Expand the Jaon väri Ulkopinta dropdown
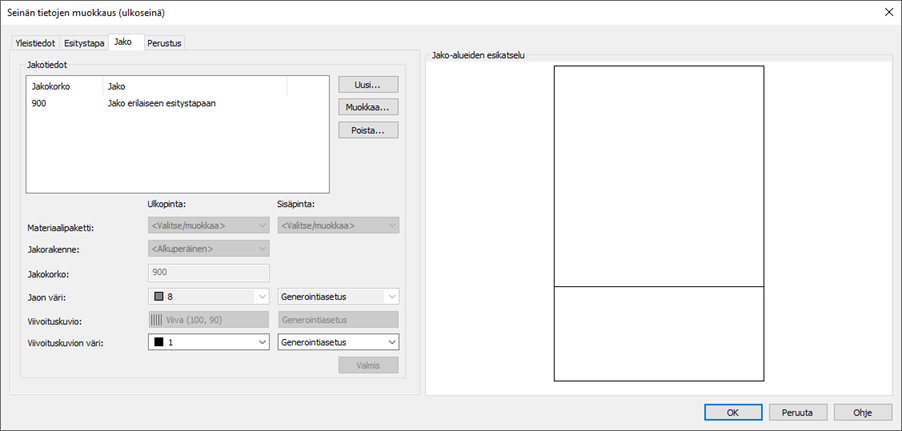Viewport: 902px width, 431px height. 262,296
